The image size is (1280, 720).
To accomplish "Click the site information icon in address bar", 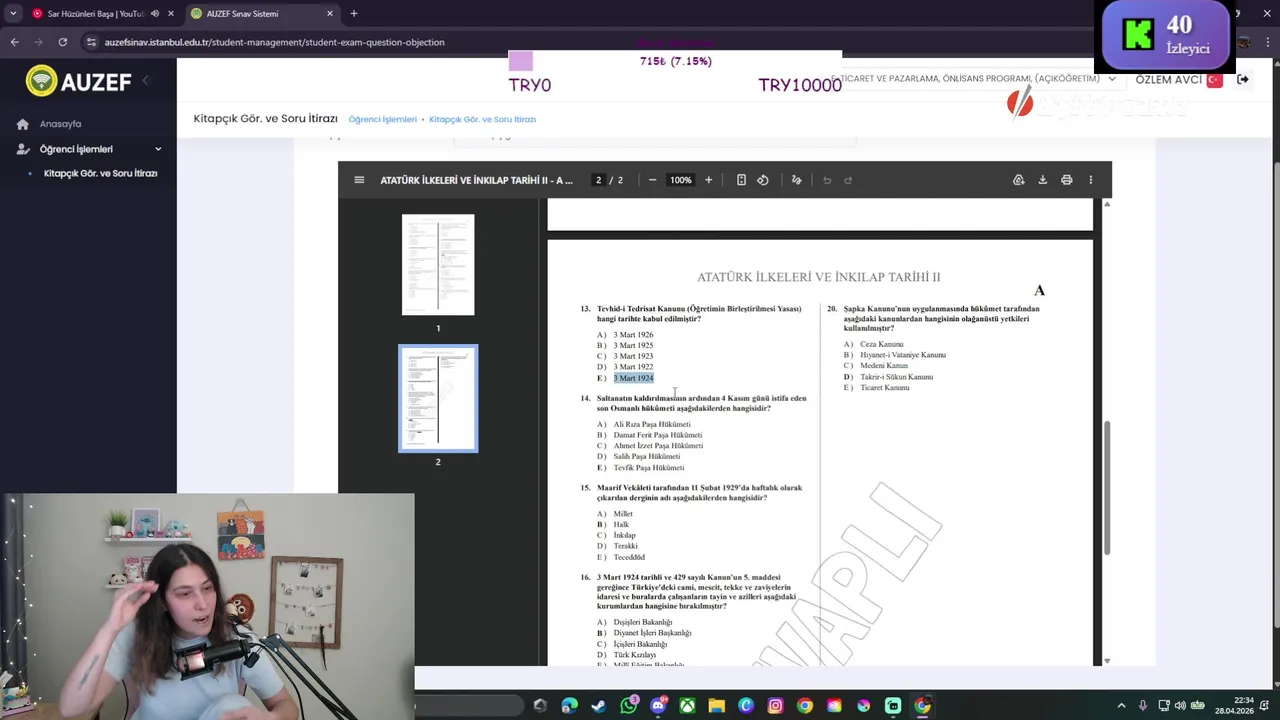I will 91,42.
